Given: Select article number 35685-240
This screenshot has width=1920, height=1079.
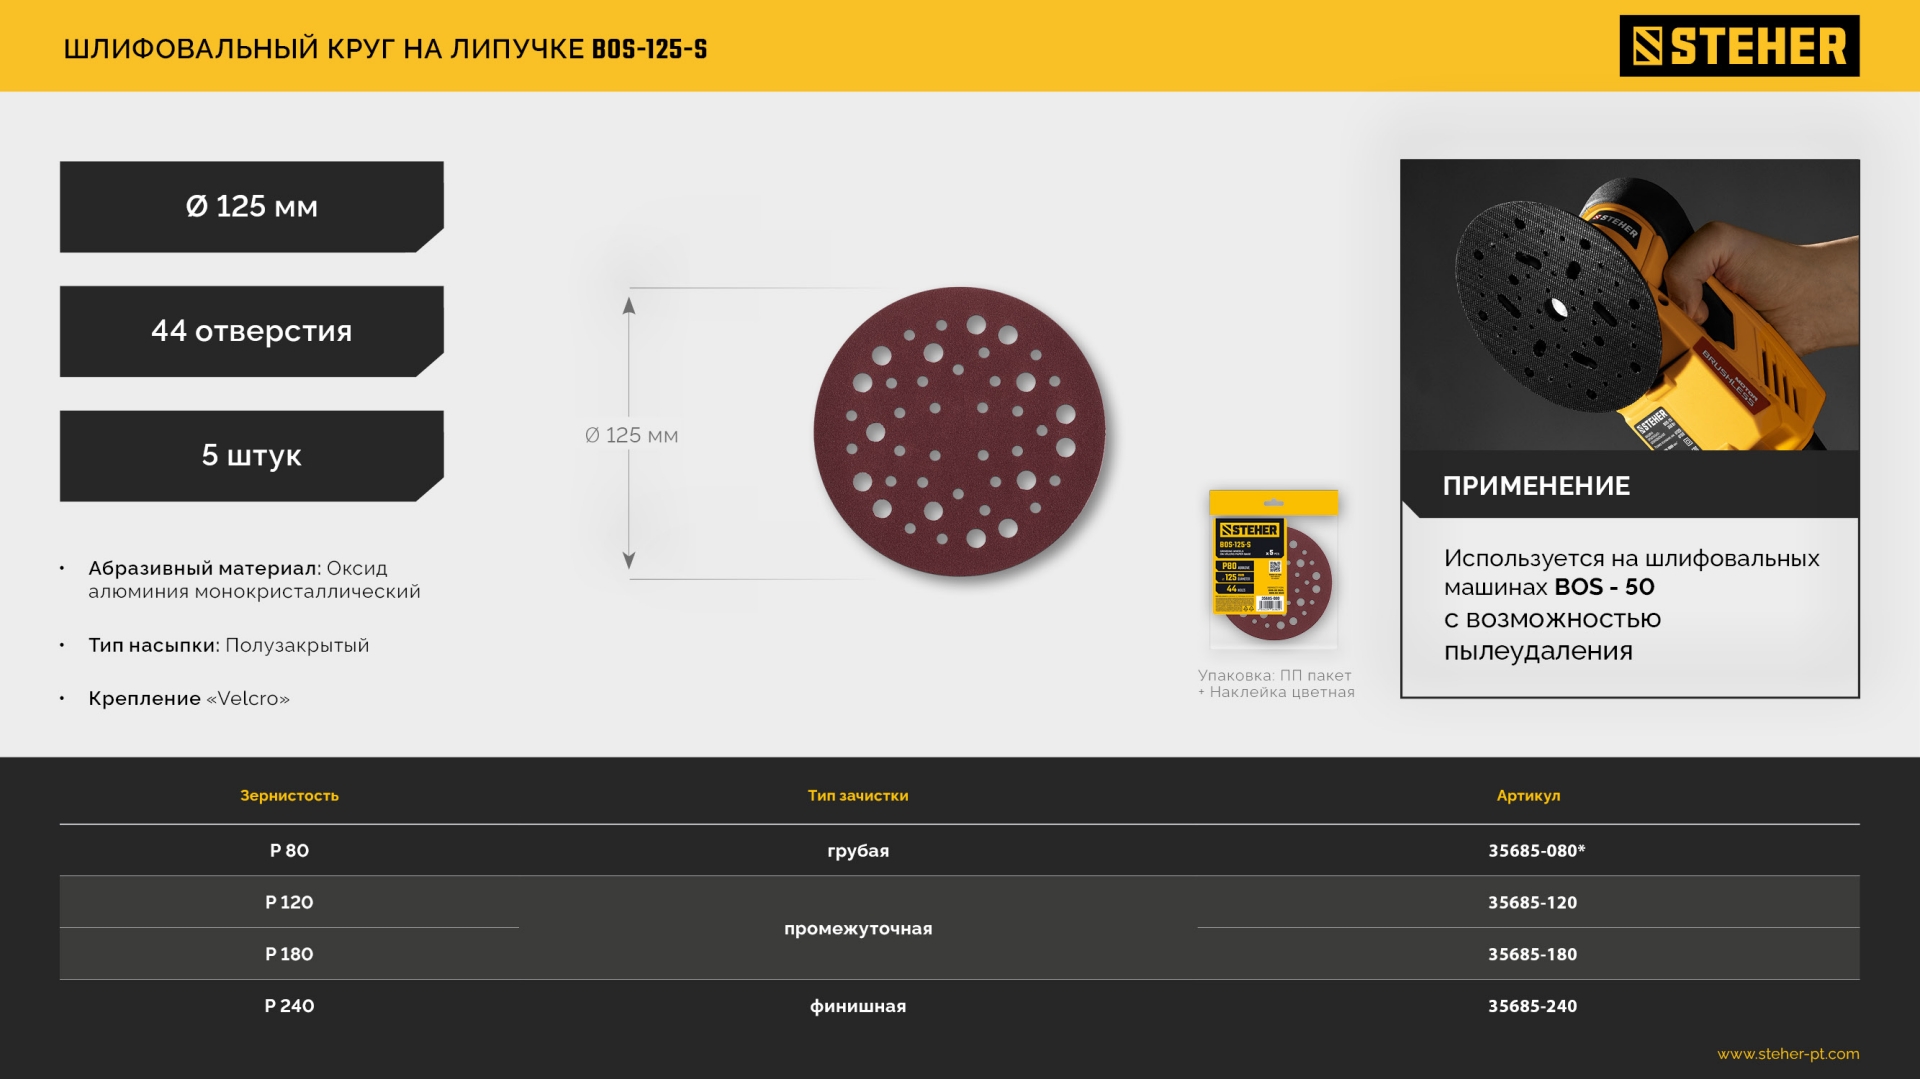Looking at the screenshot, I should point(1532,1006).
